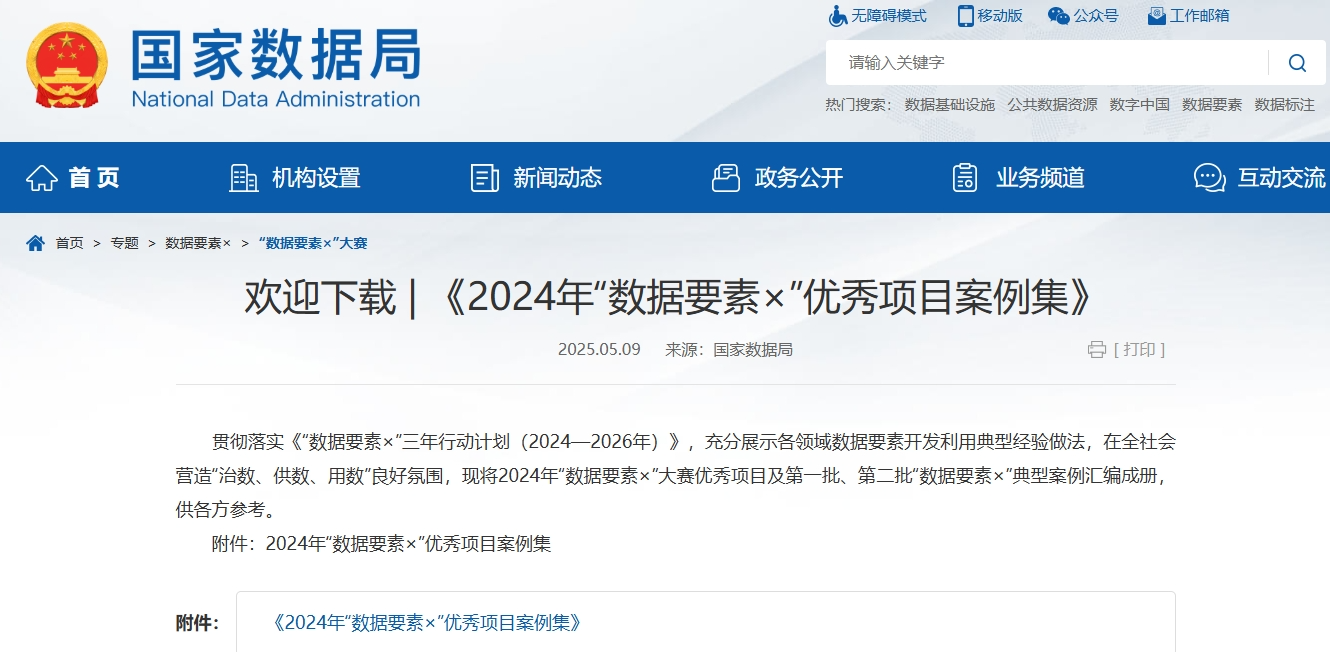Open the 业务频道 navigation menu
Screen dimensions: 1330x652
click(1040, 178)
